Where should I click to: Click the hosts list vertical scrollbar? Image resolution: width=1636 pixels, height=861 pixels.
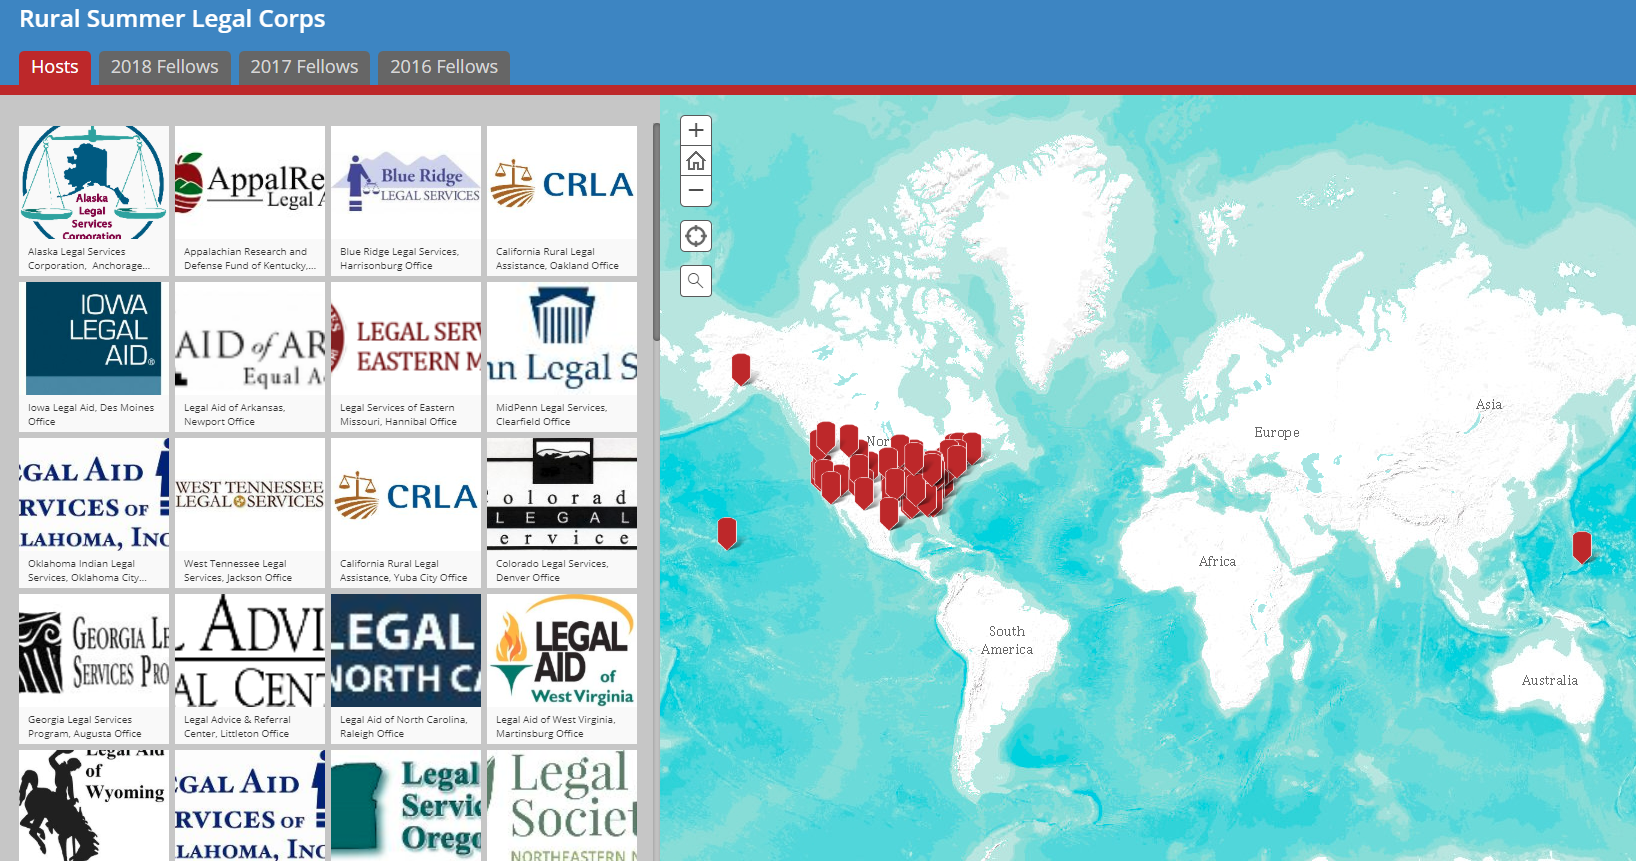[656, 232]
